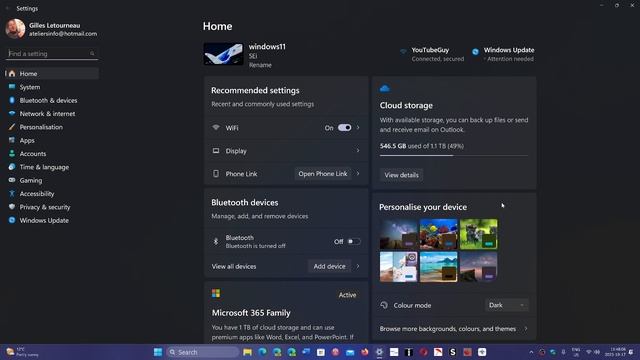This screenshot has height=360, width=640.
Task: Click the ENG language indicator in tray
Action: pyautogui.click(x=576, y=352)
